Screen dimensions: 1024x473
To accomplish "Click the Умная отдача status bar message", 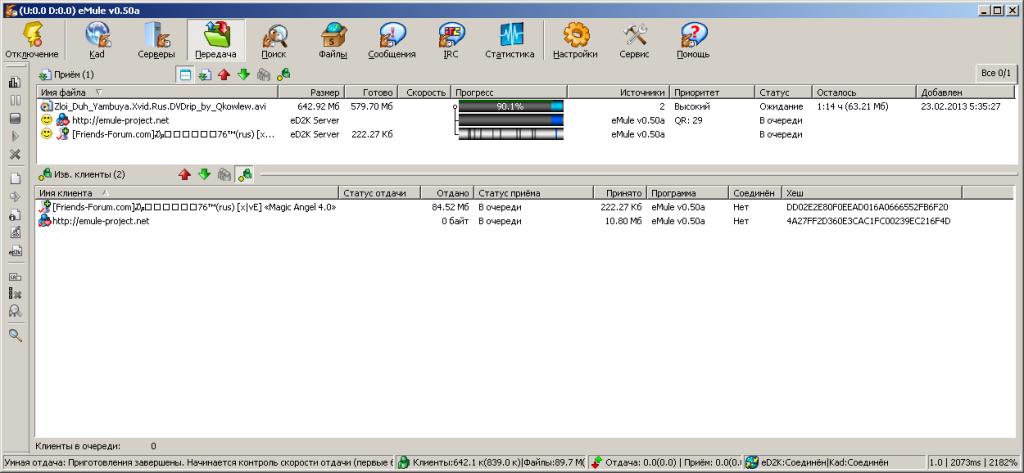I will pos(198,463).
